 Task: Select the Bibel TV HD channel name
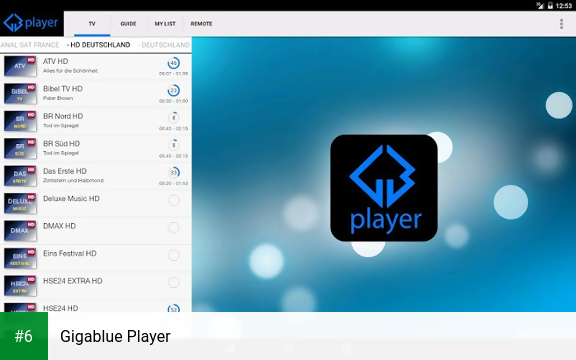(x=63, y=89)
